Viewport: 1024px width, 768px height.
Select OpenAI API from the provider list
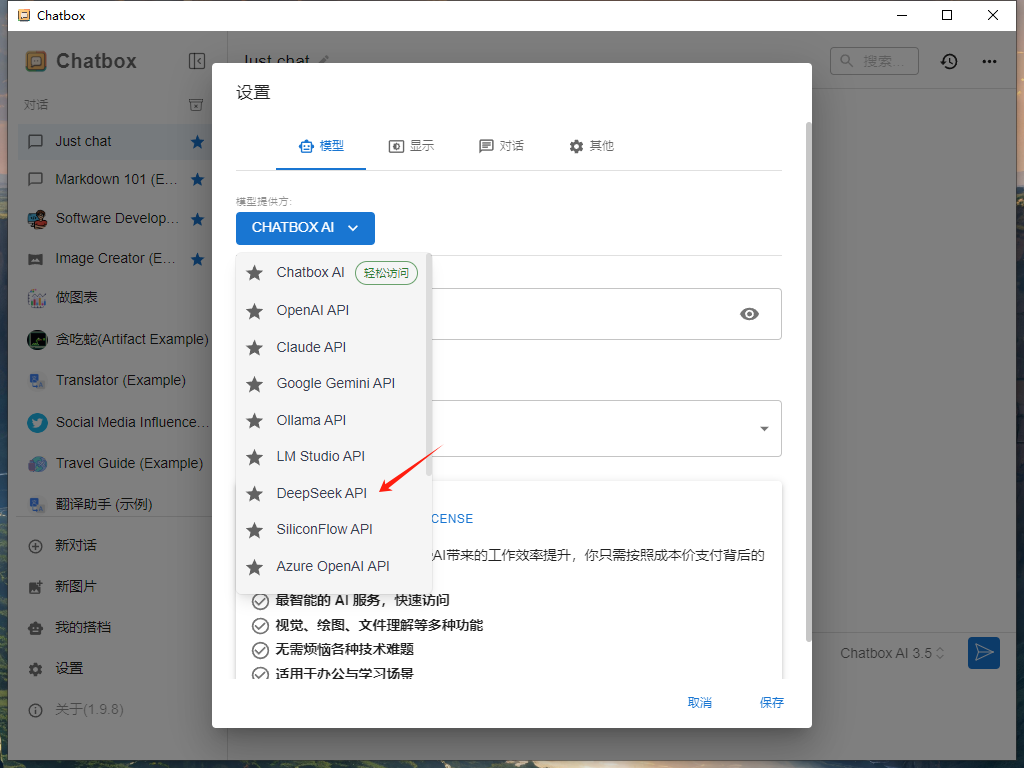click(331, 311)
